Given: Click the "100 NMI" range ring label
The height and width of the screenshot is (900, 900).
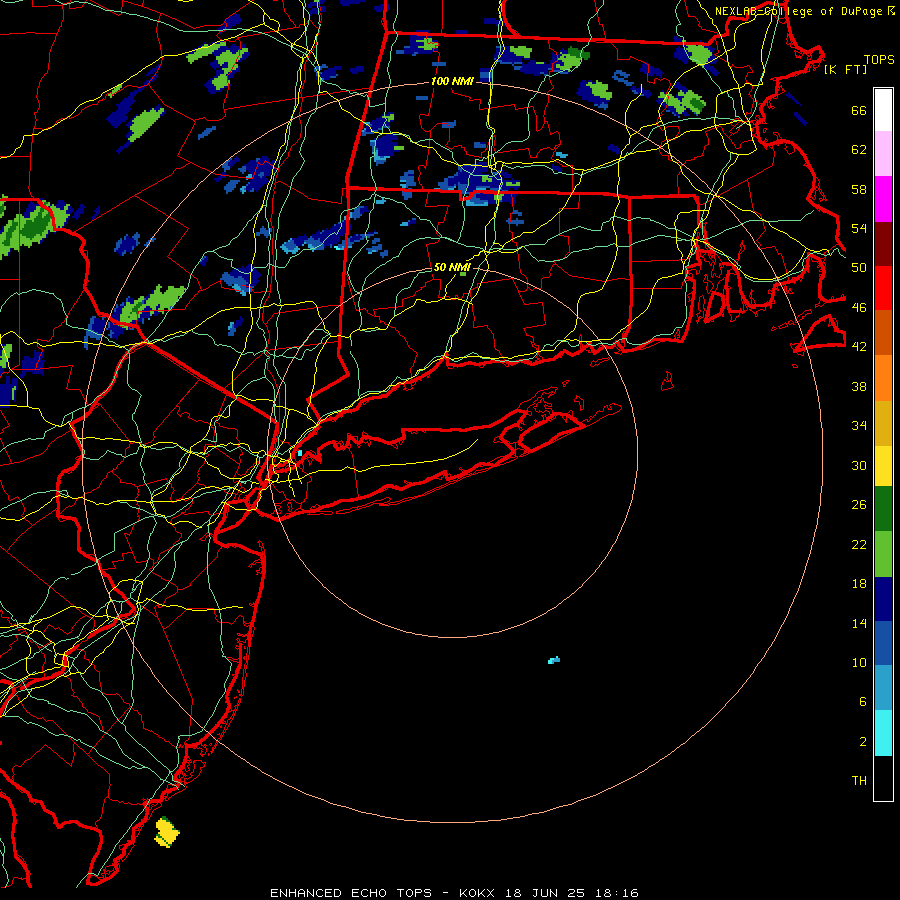Looking at the screenshot, I should click(x=452, y=82).
